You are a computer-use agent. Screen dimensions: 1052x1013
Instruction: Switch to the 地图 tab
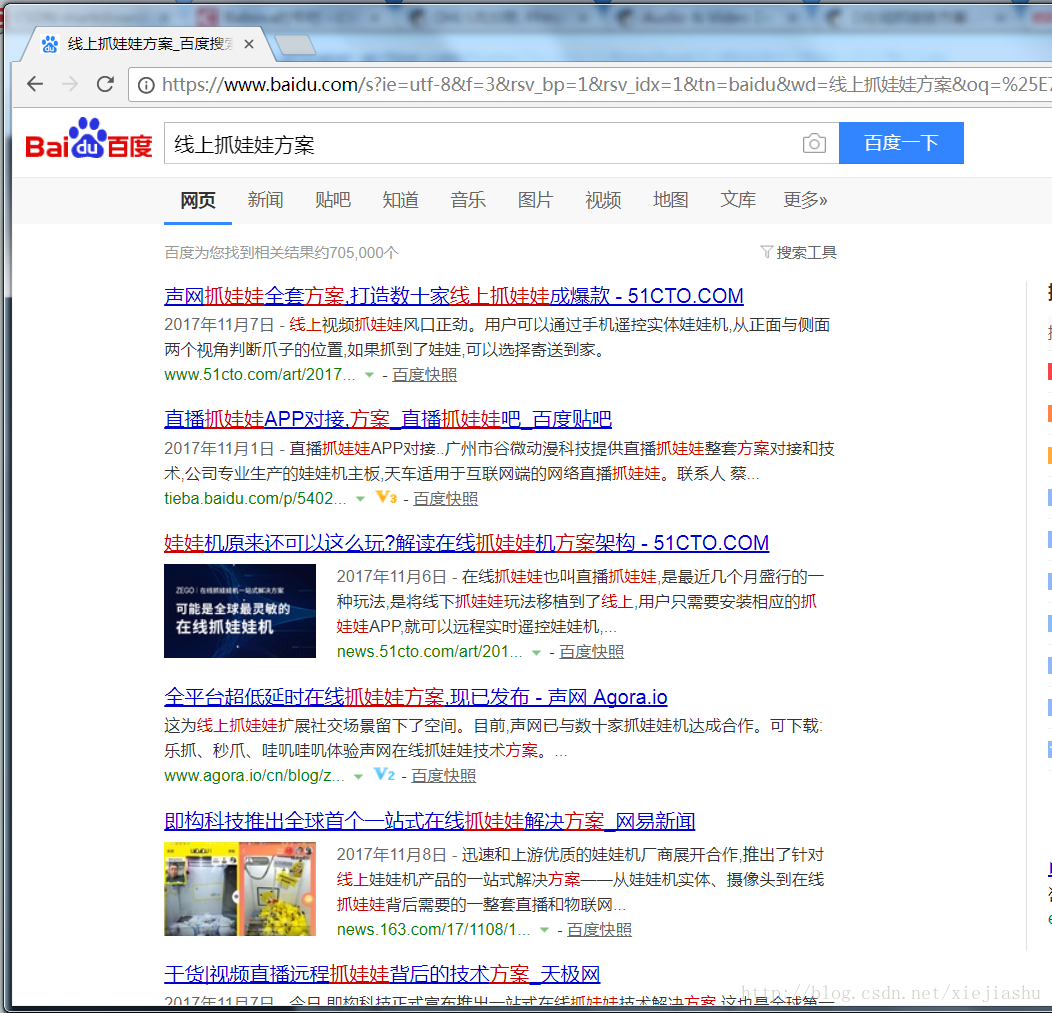tap(670, 200)
